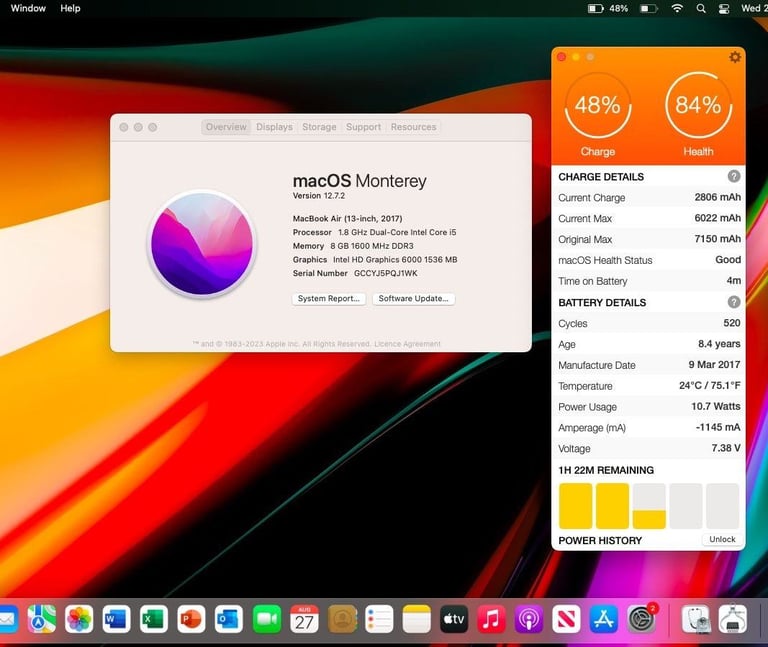Open Outlook from the dock
768x647 pixels.
point(229,619)
